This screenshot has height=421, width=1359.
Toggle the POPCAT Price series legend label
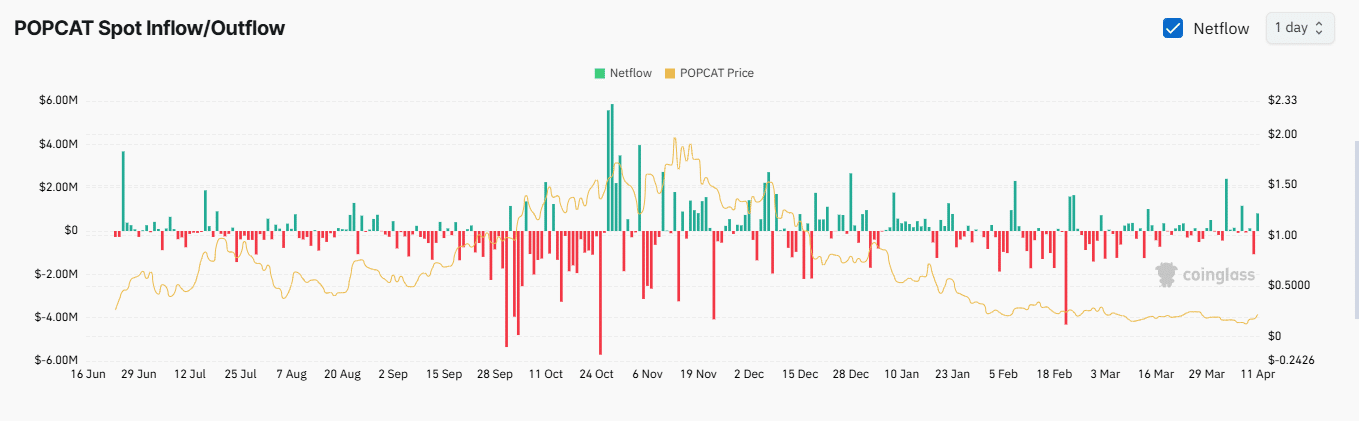[x=716, y=73]
